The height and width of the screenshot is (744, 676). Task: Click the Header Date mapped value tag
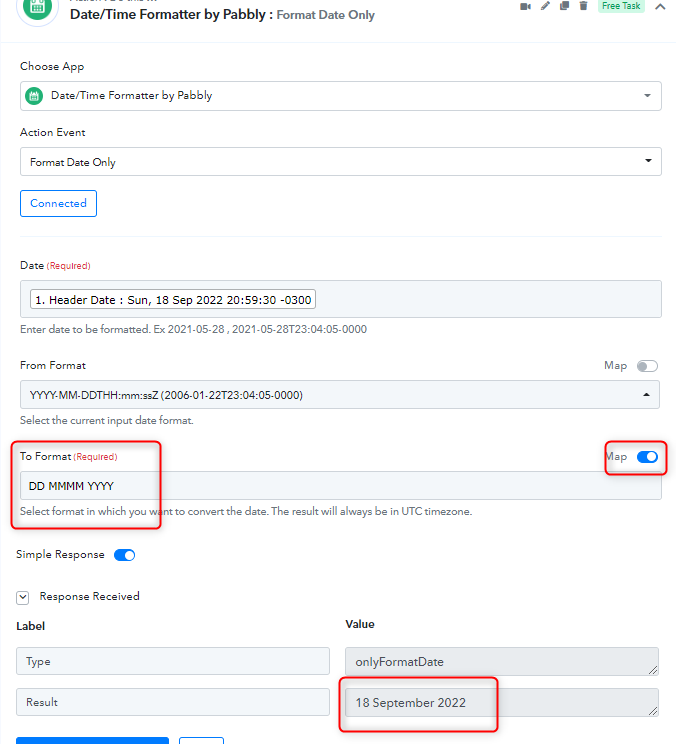click(173, 299)
